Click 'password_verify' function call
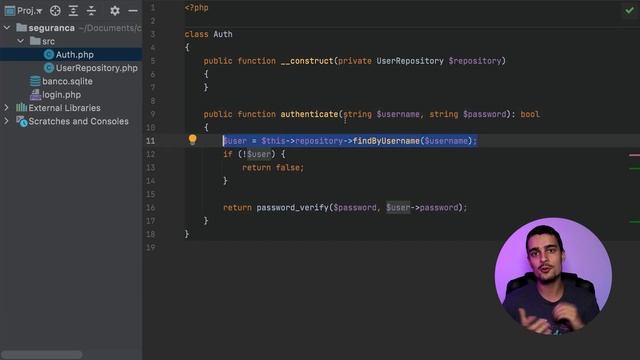Image resolution: width=640 pixels, height=360 pixels. [292, 208]
